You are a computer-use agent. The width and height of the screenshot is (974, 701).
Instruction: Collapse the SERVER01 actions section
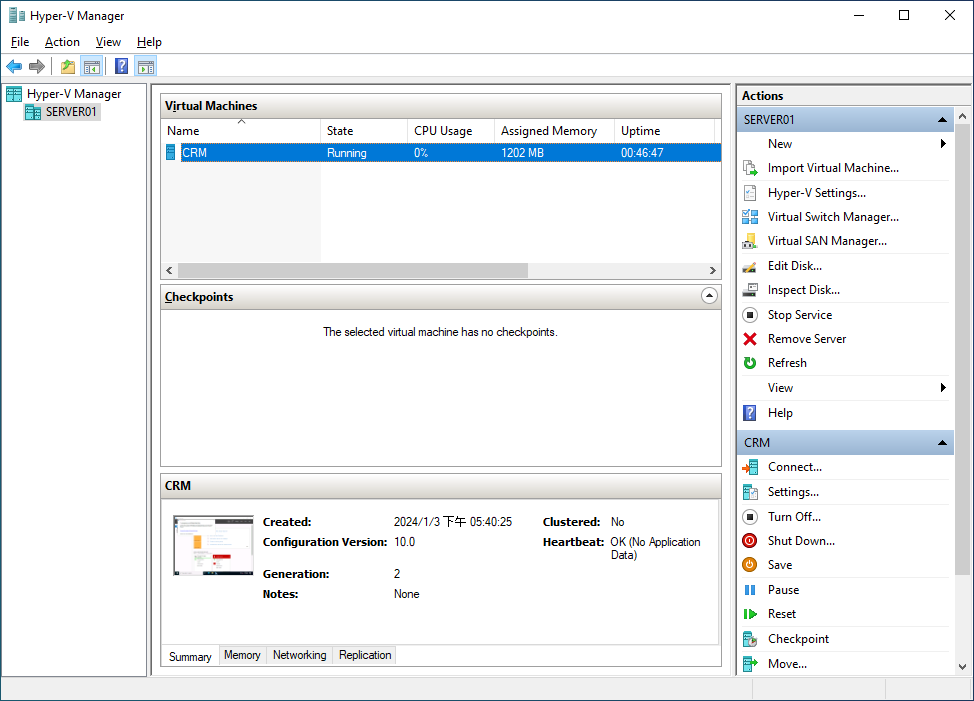pos(941,120)
